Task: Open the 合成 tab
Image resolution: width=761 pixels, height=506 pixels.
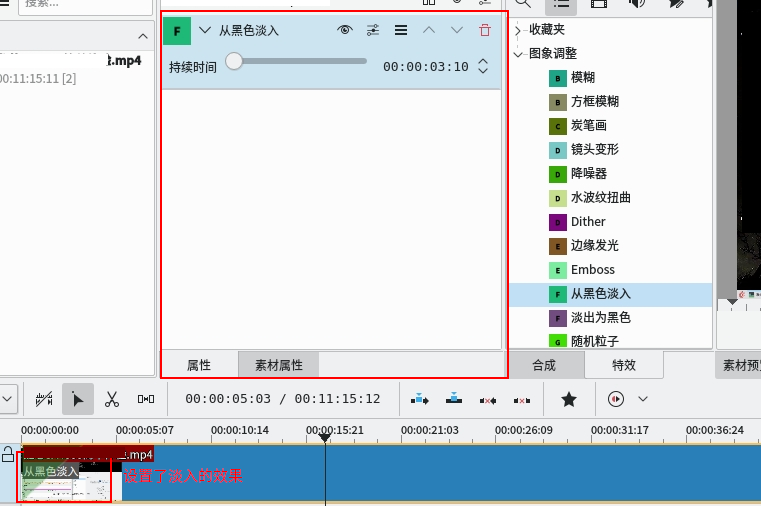Action: coord(544,365)
